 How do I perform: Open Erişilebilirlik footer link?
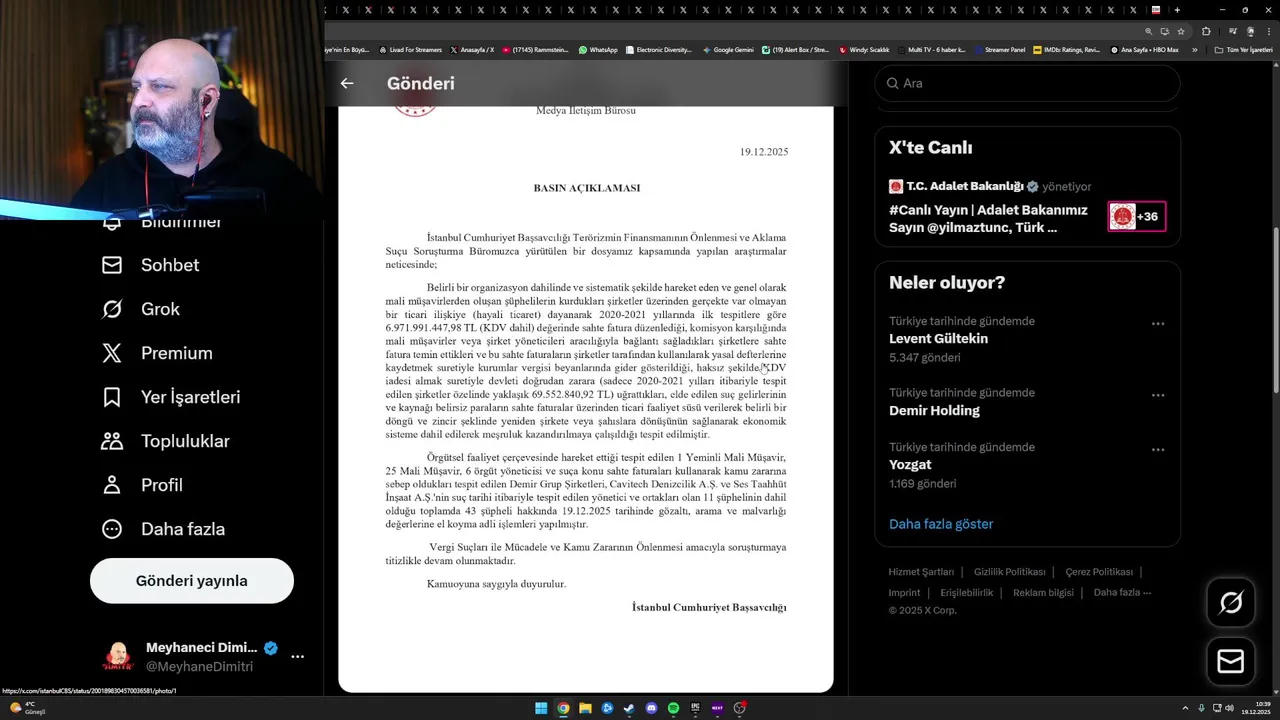click(967, 593)
